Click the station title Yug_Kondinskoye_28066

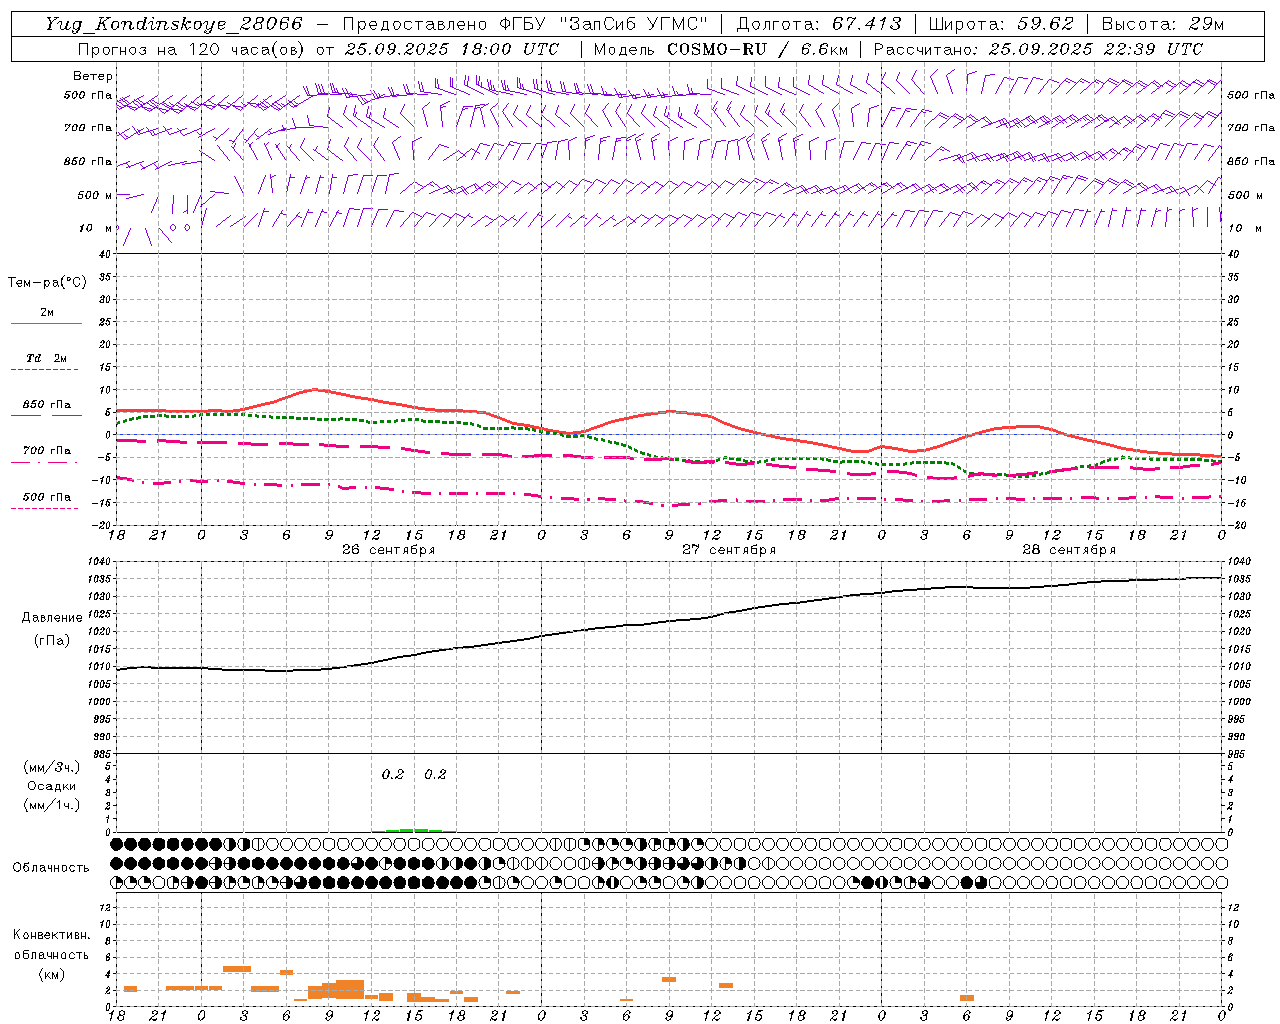click(174, 24)
